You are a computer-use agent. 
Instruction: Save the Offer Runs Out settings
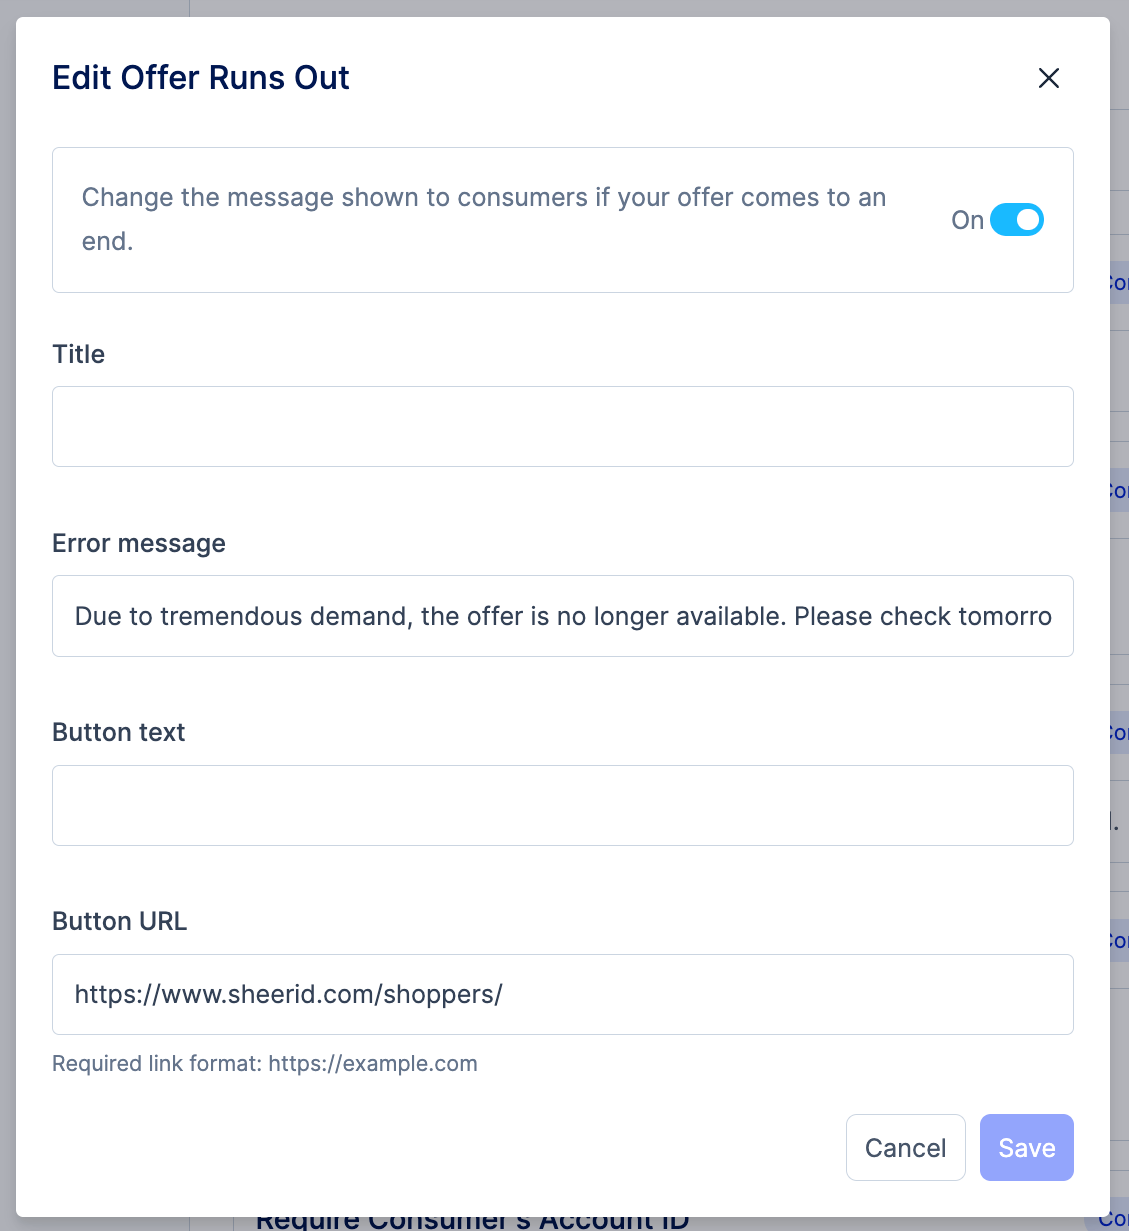click(x=1026, y=1147)
